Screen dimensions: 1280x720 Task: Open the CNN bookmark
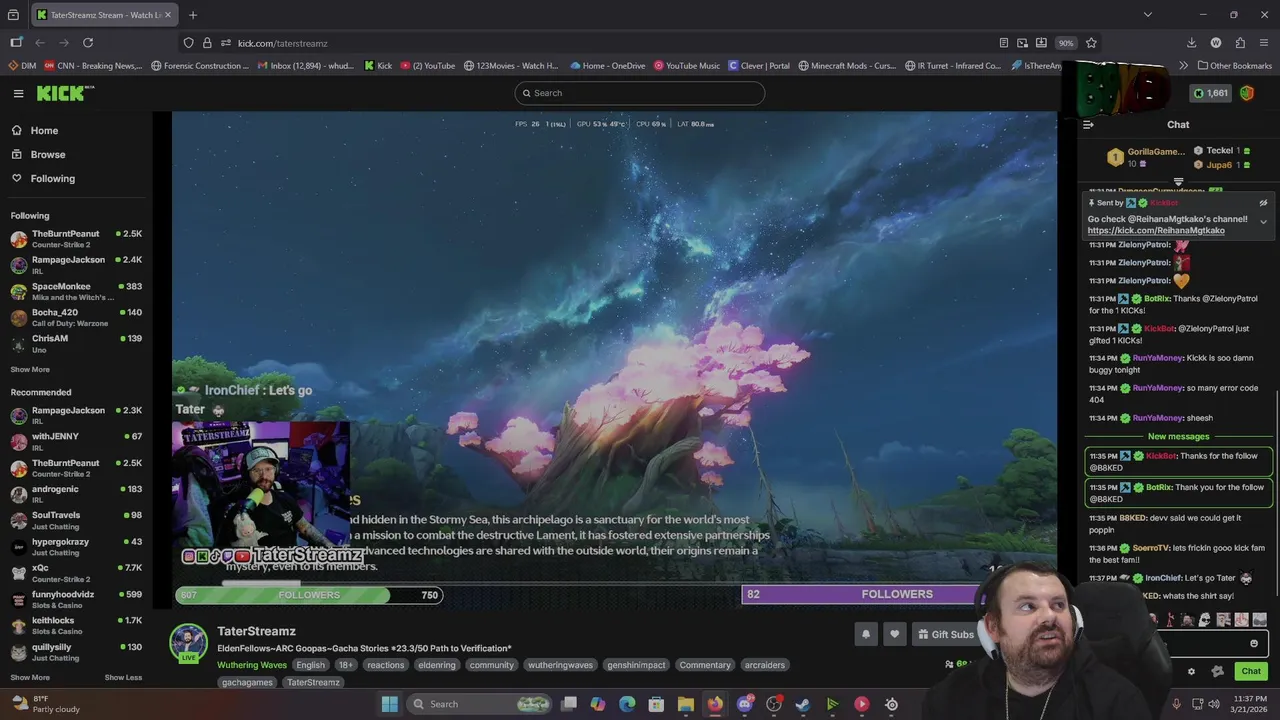(93, 66)
